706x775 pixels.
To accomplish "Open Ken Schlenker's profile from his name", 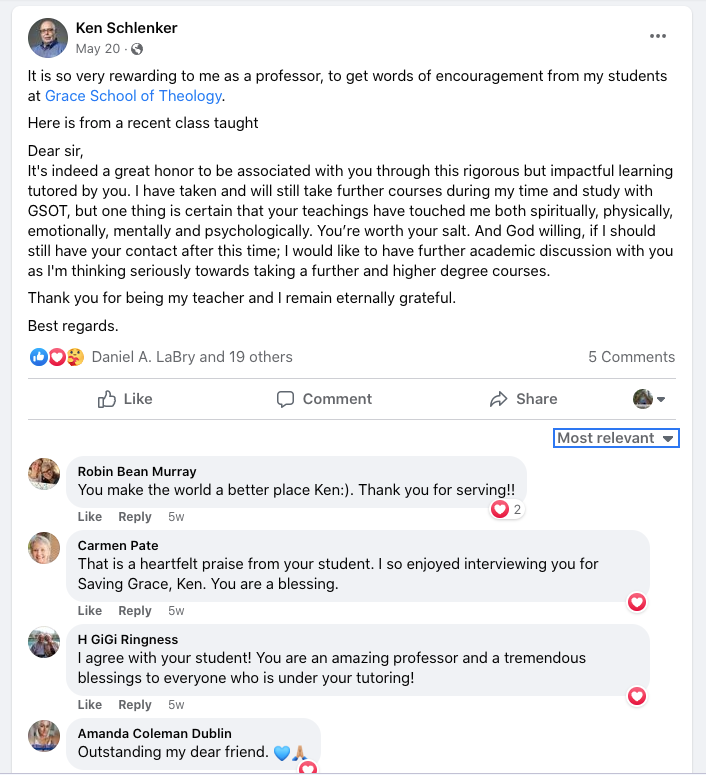I will [127, 28].
